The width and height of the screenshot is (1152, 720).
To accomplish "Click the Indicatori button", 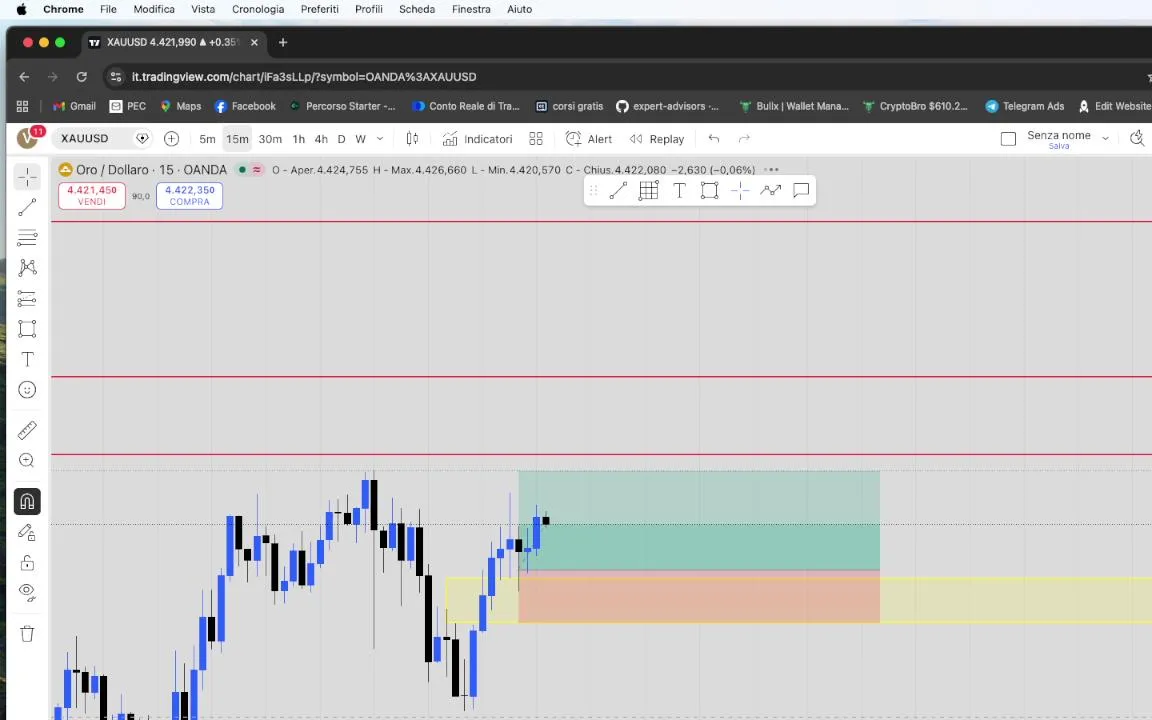I will click(478, 139).
